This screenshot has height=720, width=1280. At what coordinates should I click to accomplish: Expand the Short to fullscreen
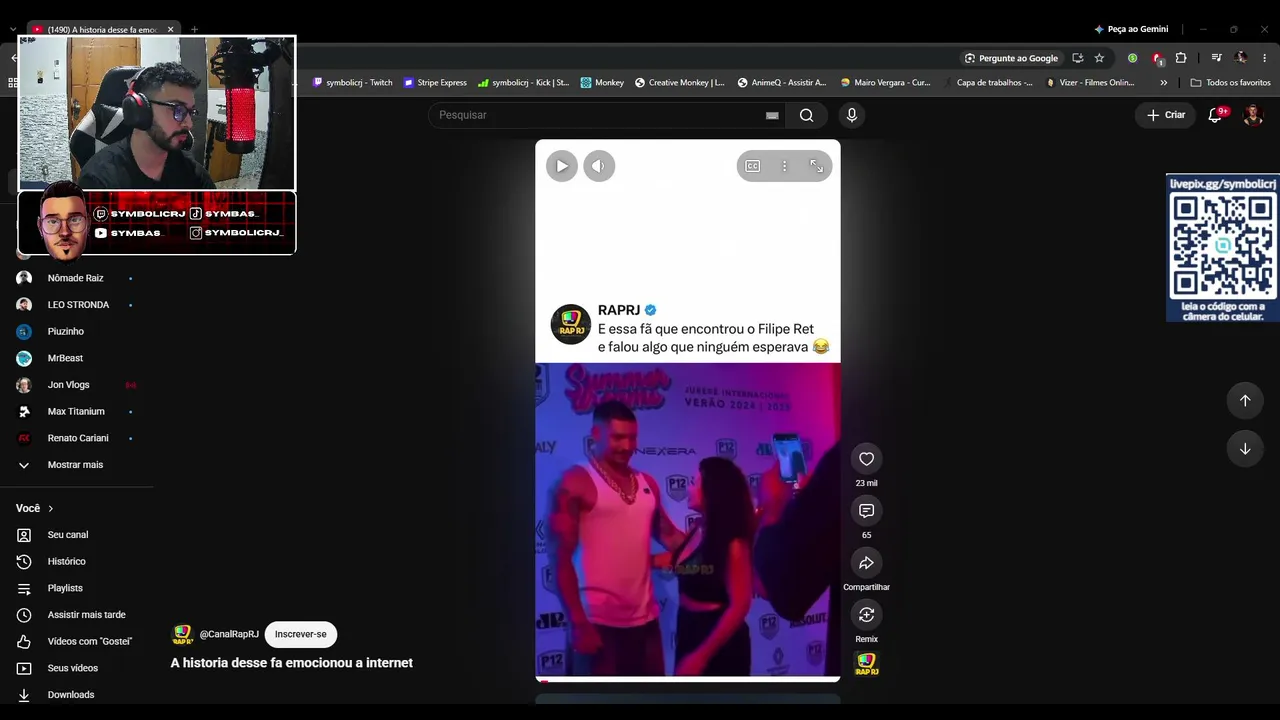817,166
